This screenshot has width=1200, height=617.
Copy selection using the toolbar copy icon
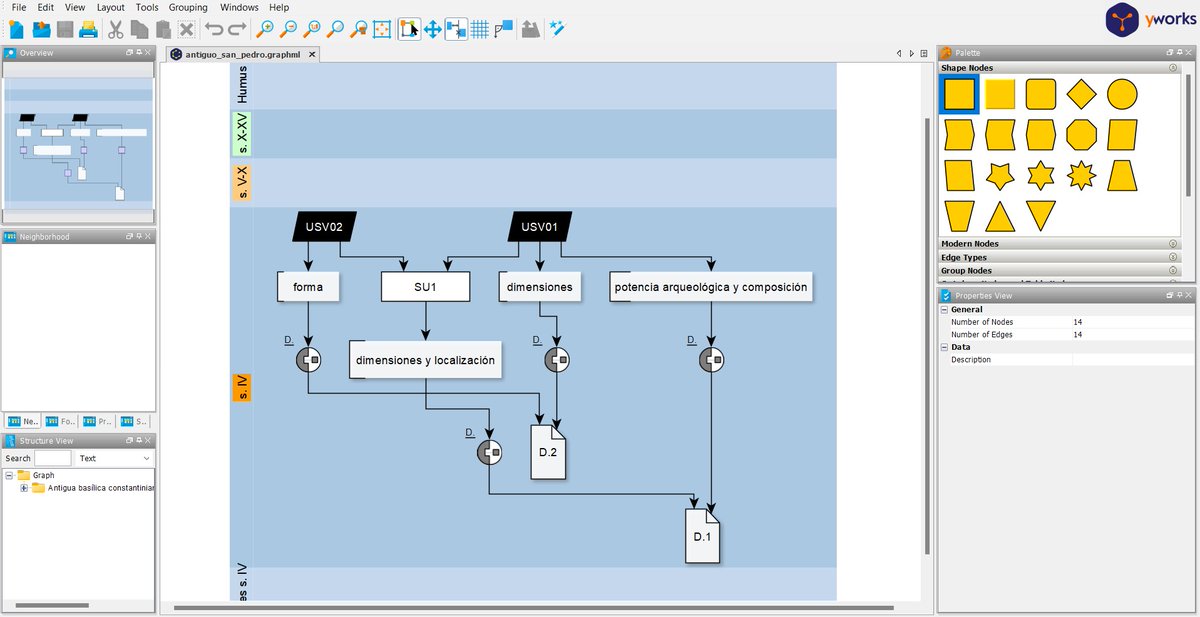click(139, 29)
